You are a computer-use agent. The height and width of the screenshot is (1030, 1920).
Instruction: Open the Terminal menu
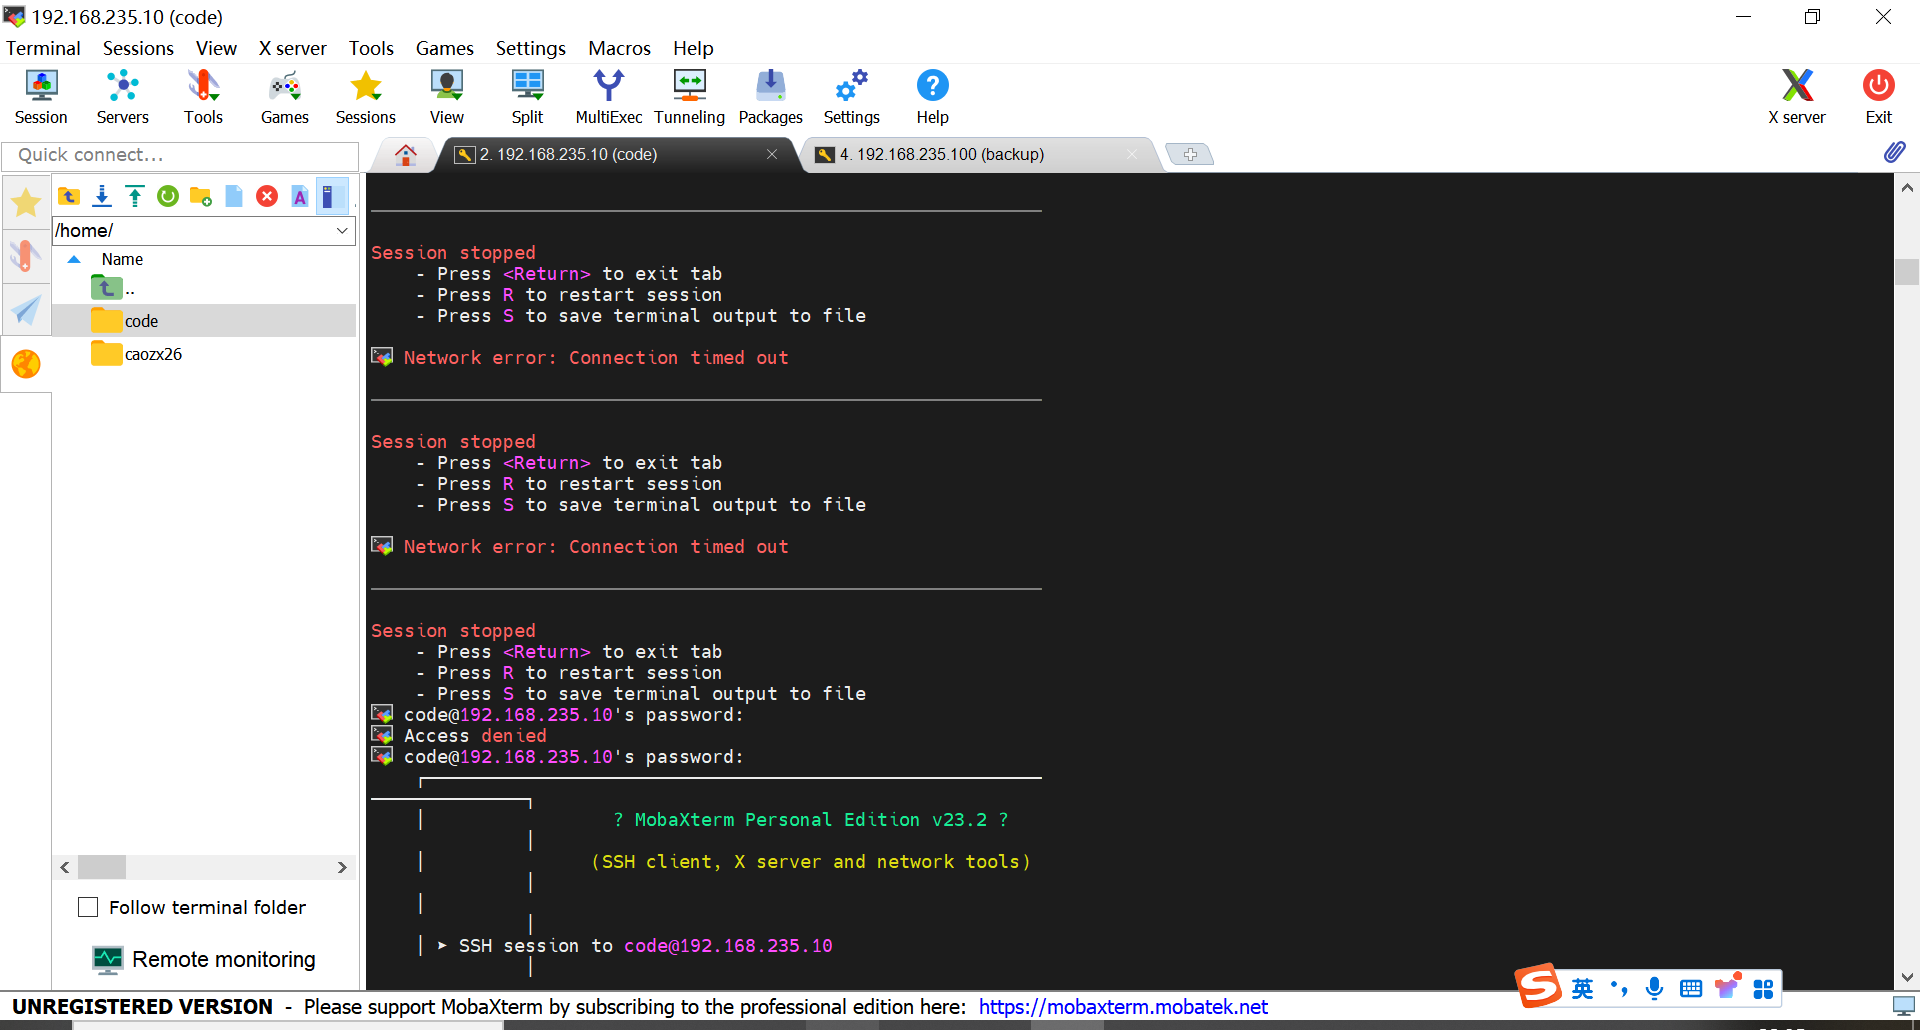coord(43,48)
